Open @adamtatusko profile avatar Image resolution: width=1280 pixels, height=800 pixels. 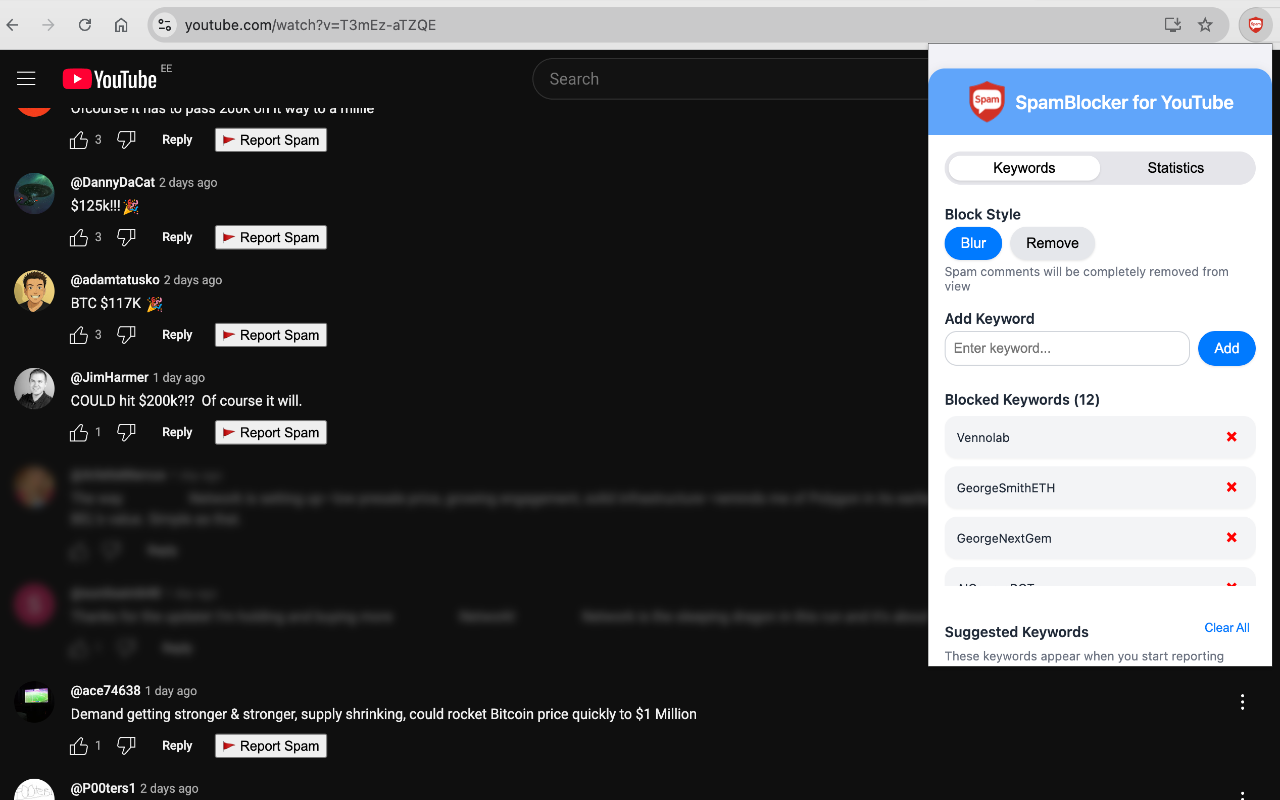click(34, 291)
